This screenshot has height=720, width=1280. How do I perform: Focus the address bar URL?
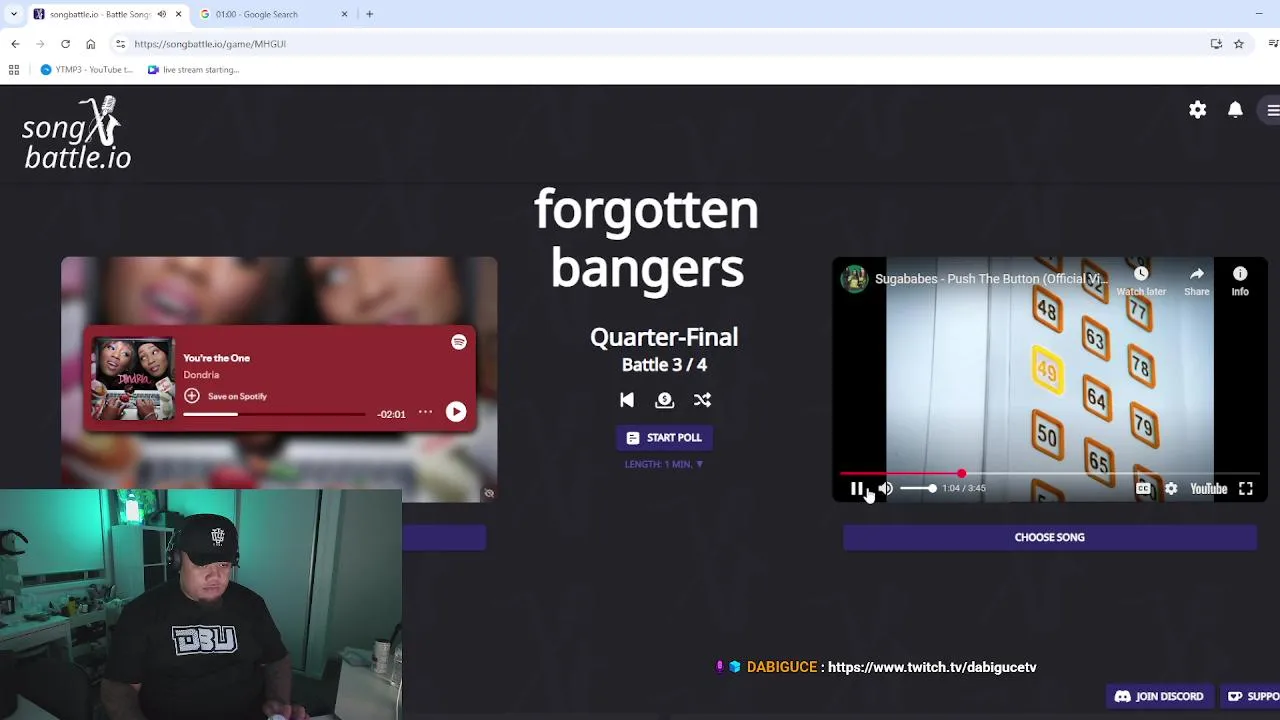210,44
